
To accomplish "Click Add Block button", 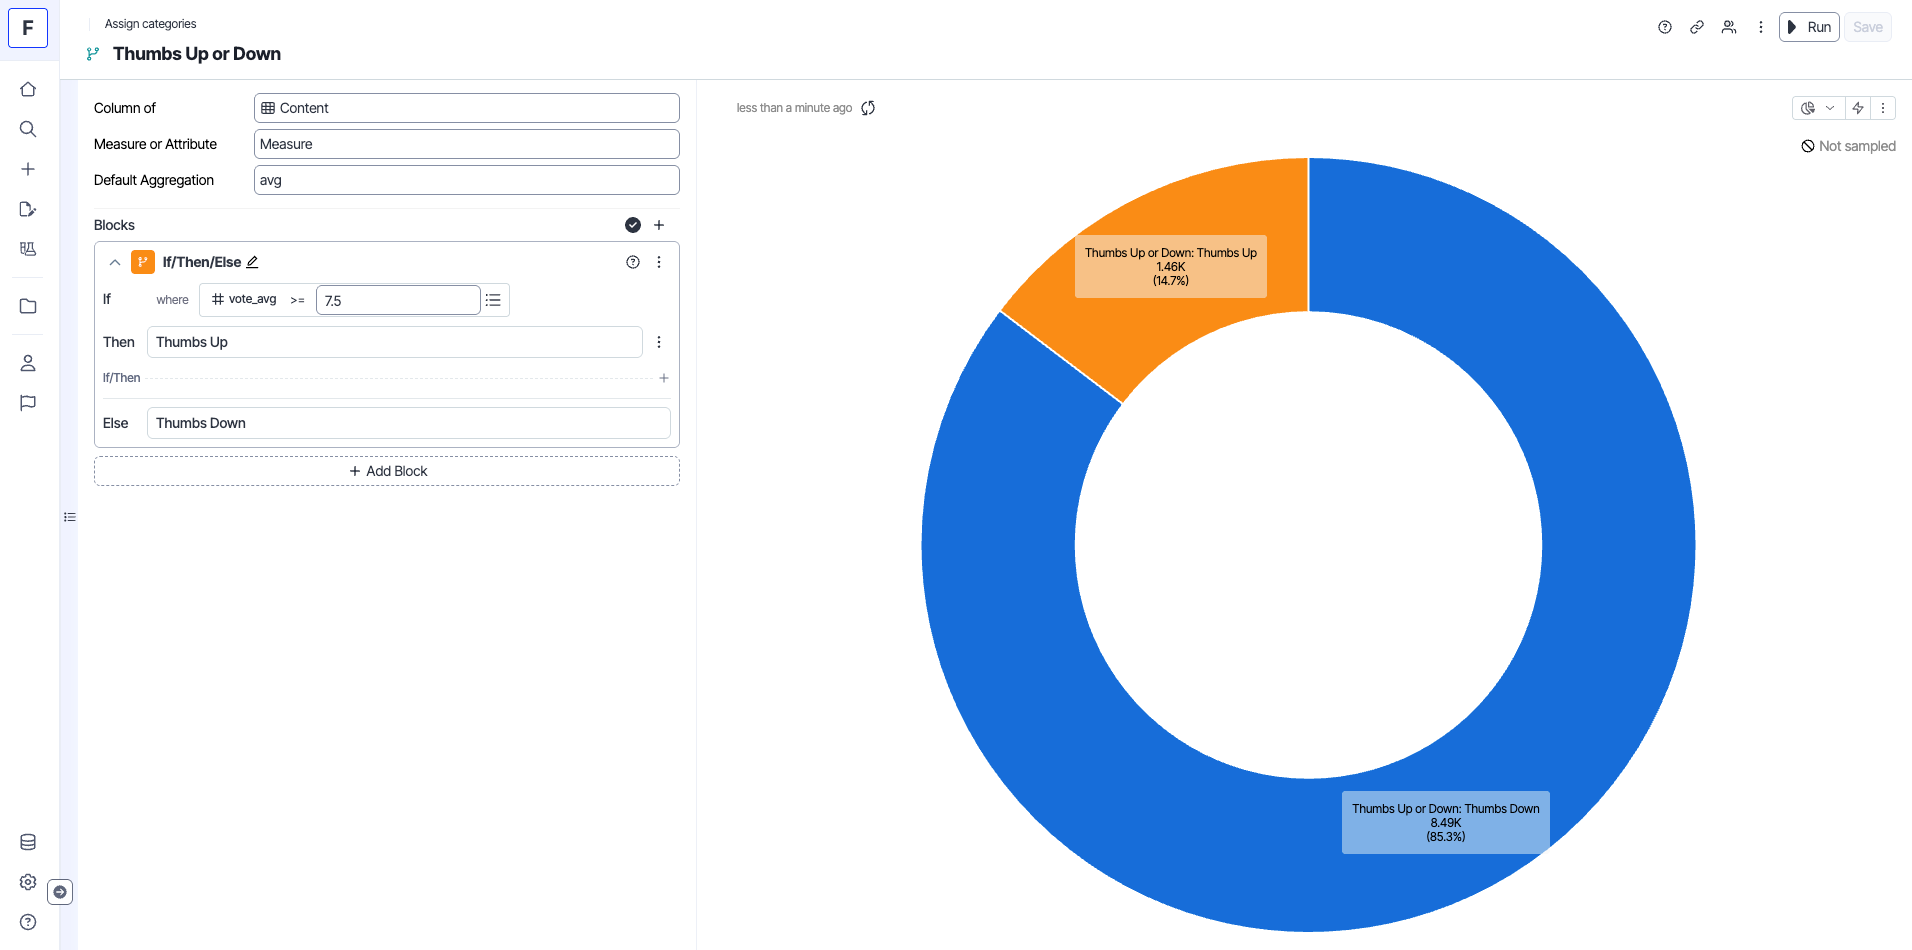I will [387, 471].
